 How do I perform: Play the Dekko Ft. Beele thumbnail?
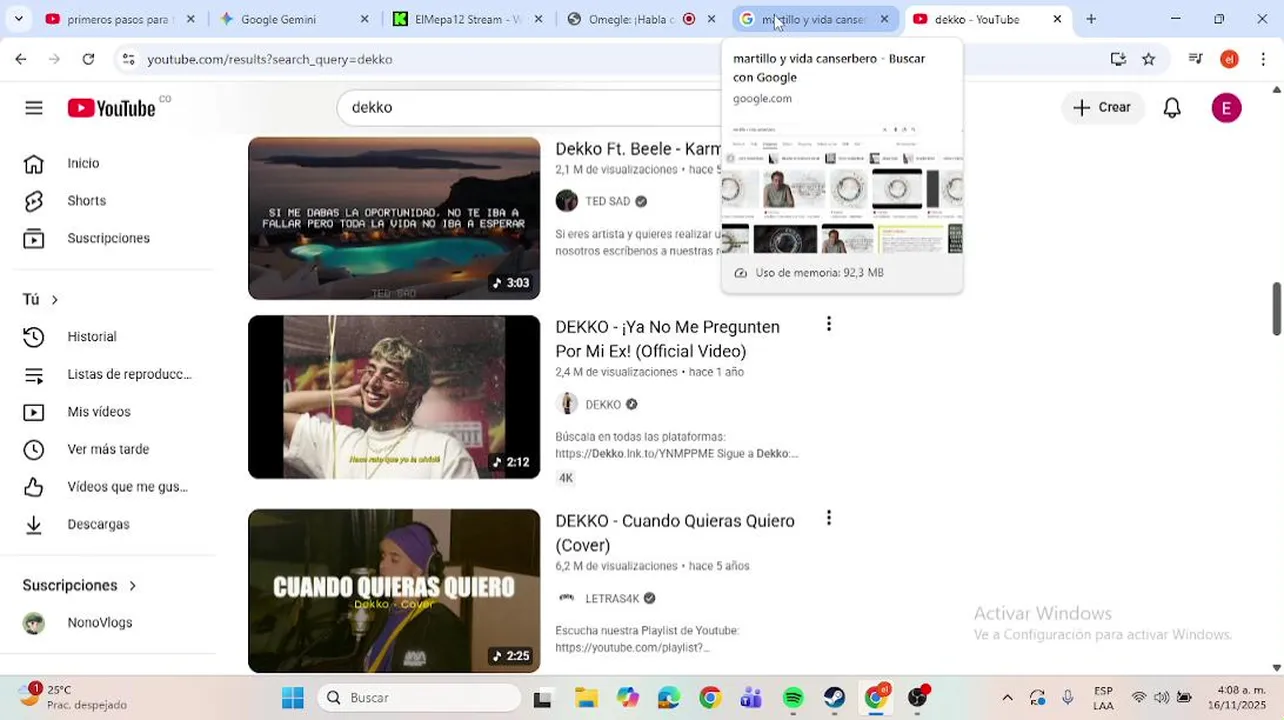pyautogui.click(x=394, y=217)
